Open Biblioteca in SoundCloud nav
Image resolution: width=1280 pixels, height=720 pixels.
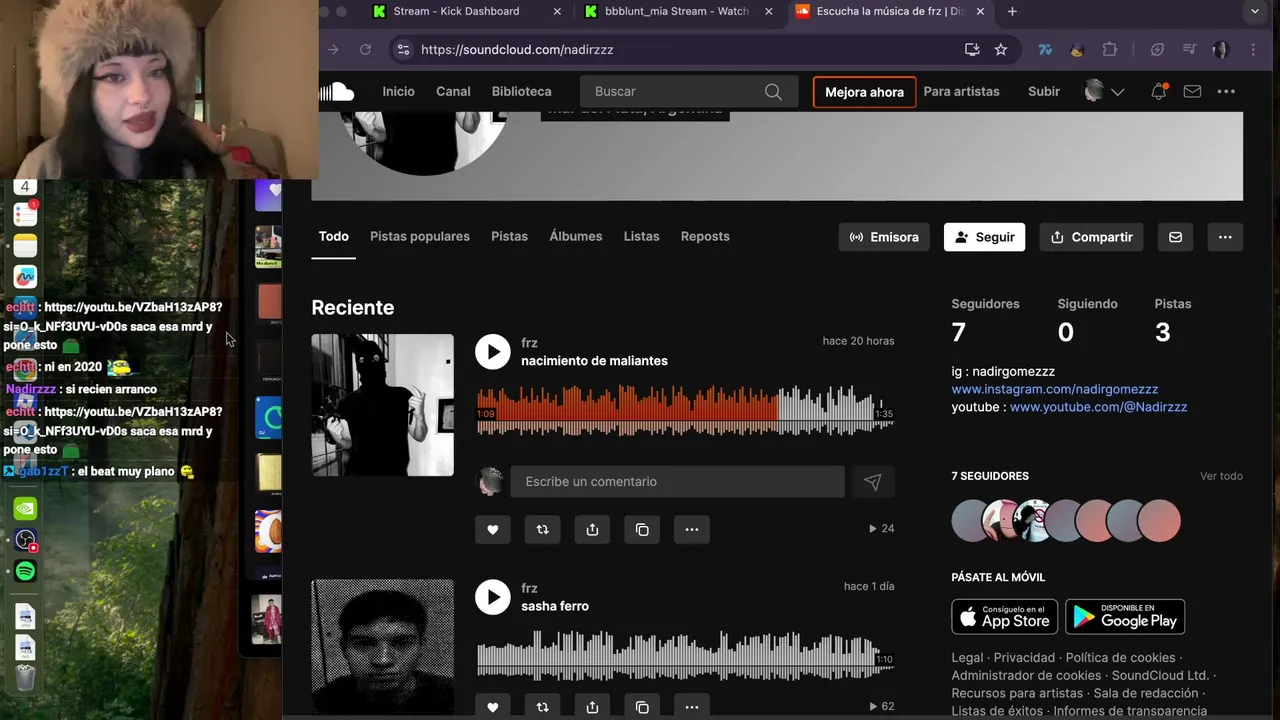(521, 91)
